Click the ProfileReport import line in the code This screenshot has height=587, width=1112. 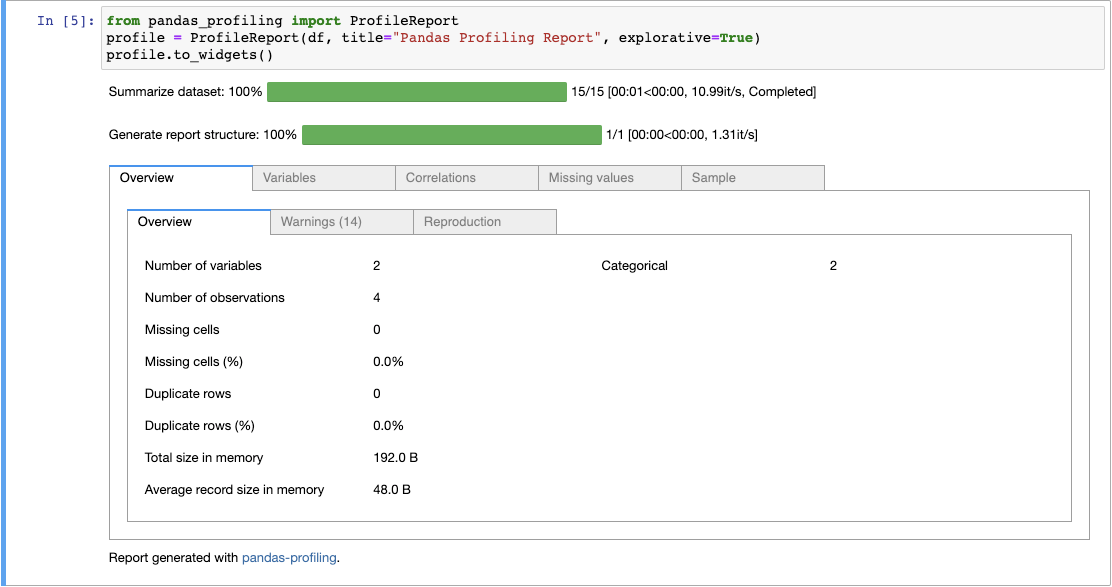click(282, 21)
